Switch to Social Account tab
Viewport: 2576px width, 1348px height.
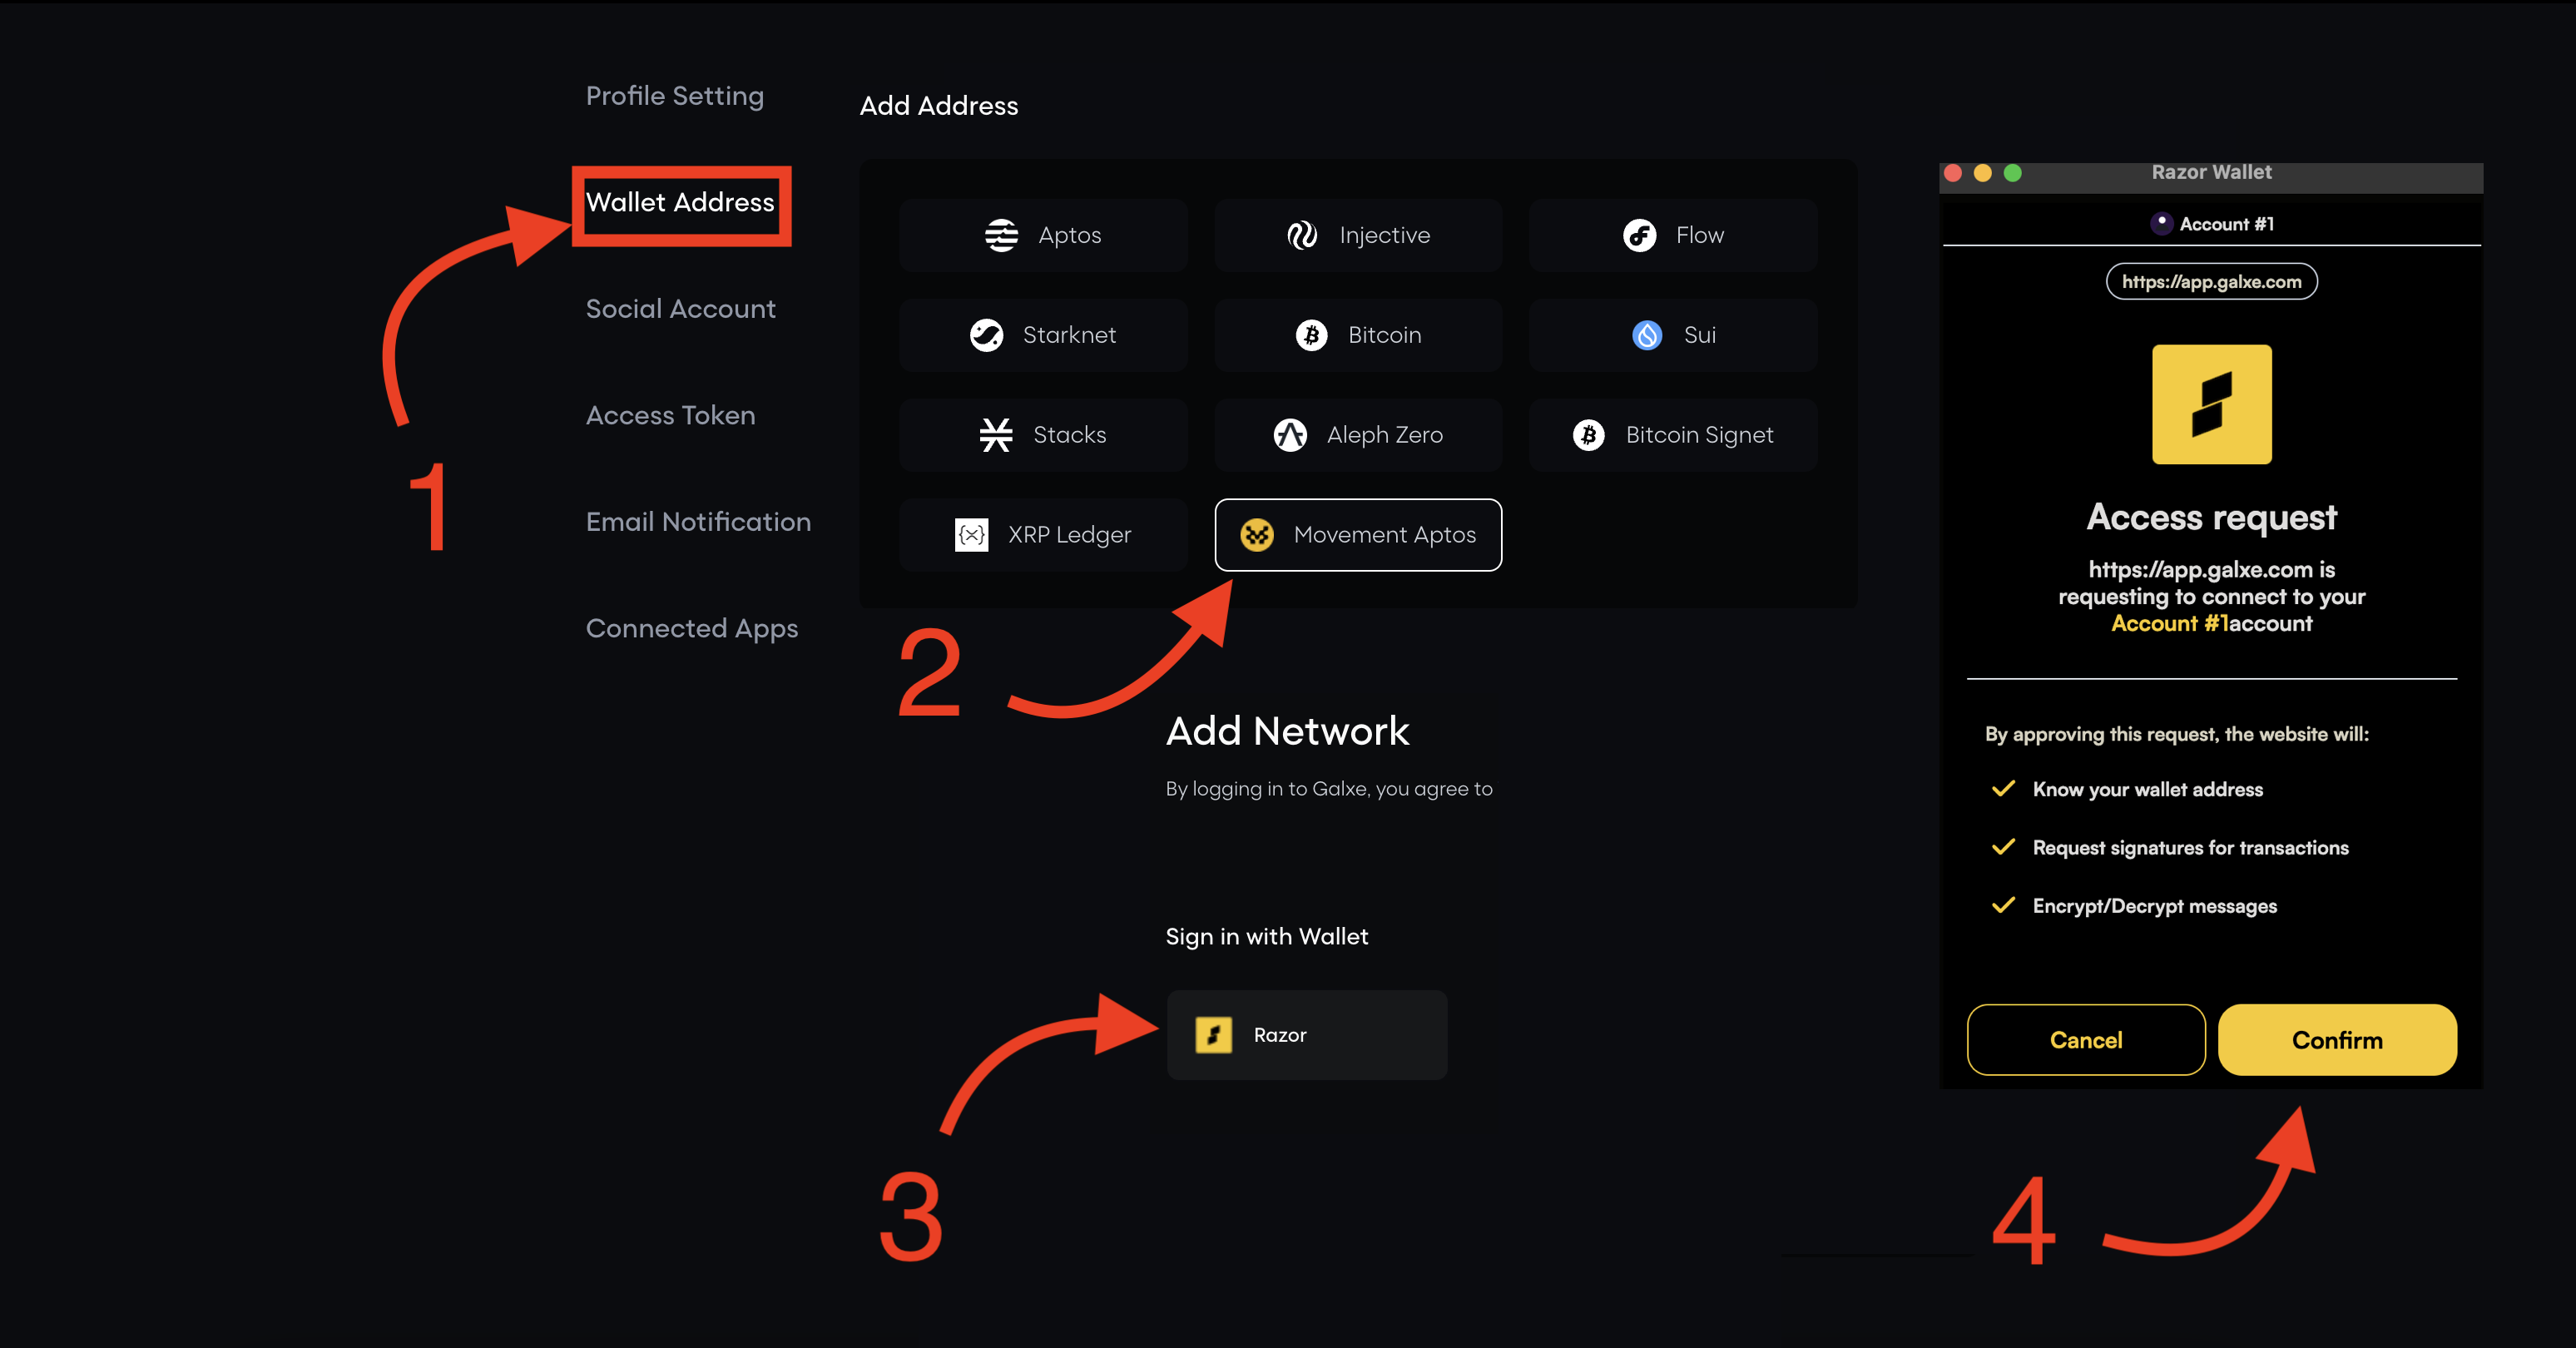[x=680, y=309]
